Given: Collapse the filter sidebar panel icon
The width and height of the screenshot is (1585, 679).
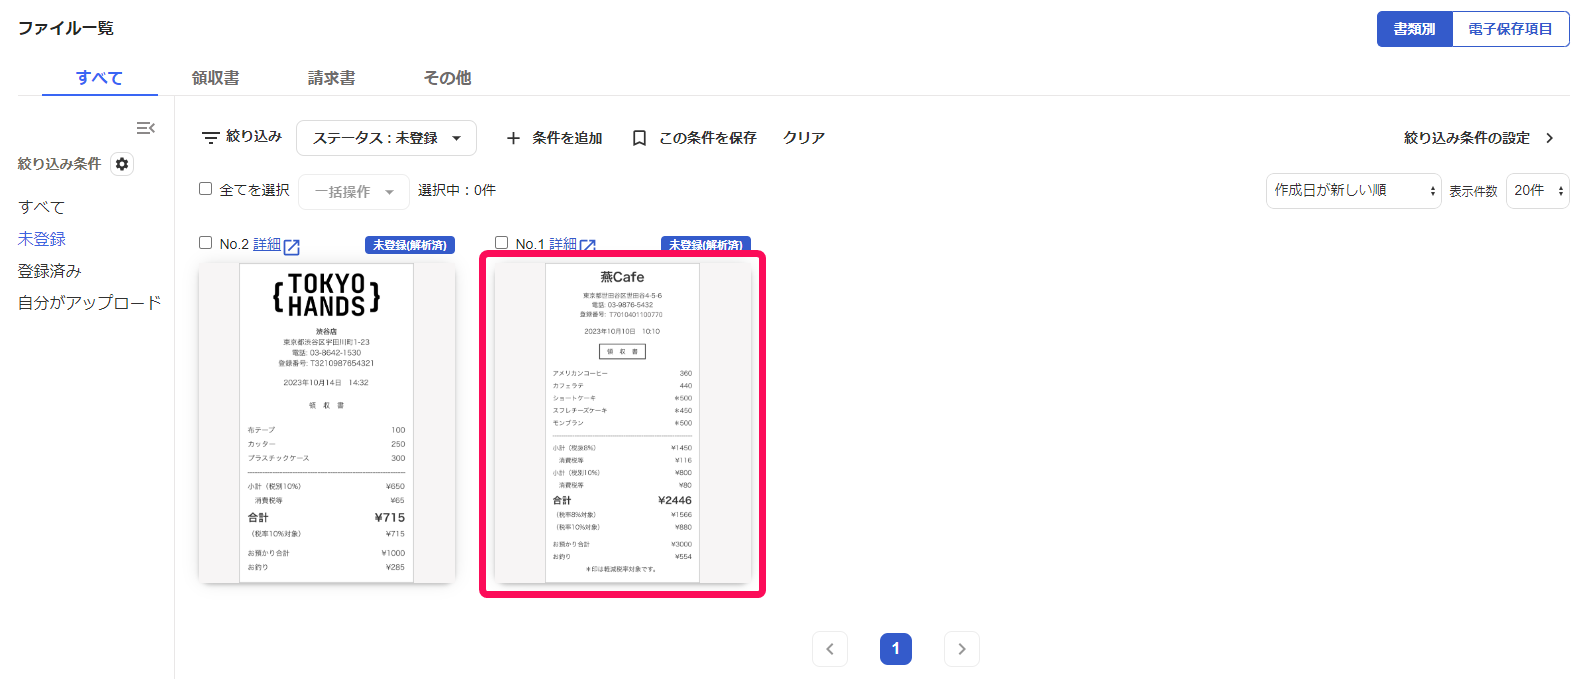Looking at the screenshot, I should 146,128.
